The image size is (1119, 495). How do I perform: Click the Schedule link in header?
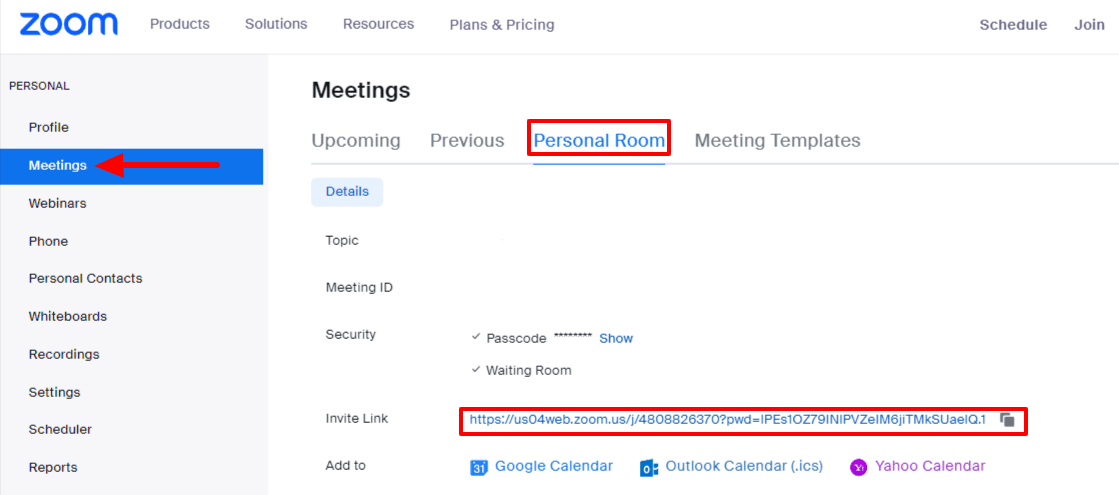point(1013,25)
